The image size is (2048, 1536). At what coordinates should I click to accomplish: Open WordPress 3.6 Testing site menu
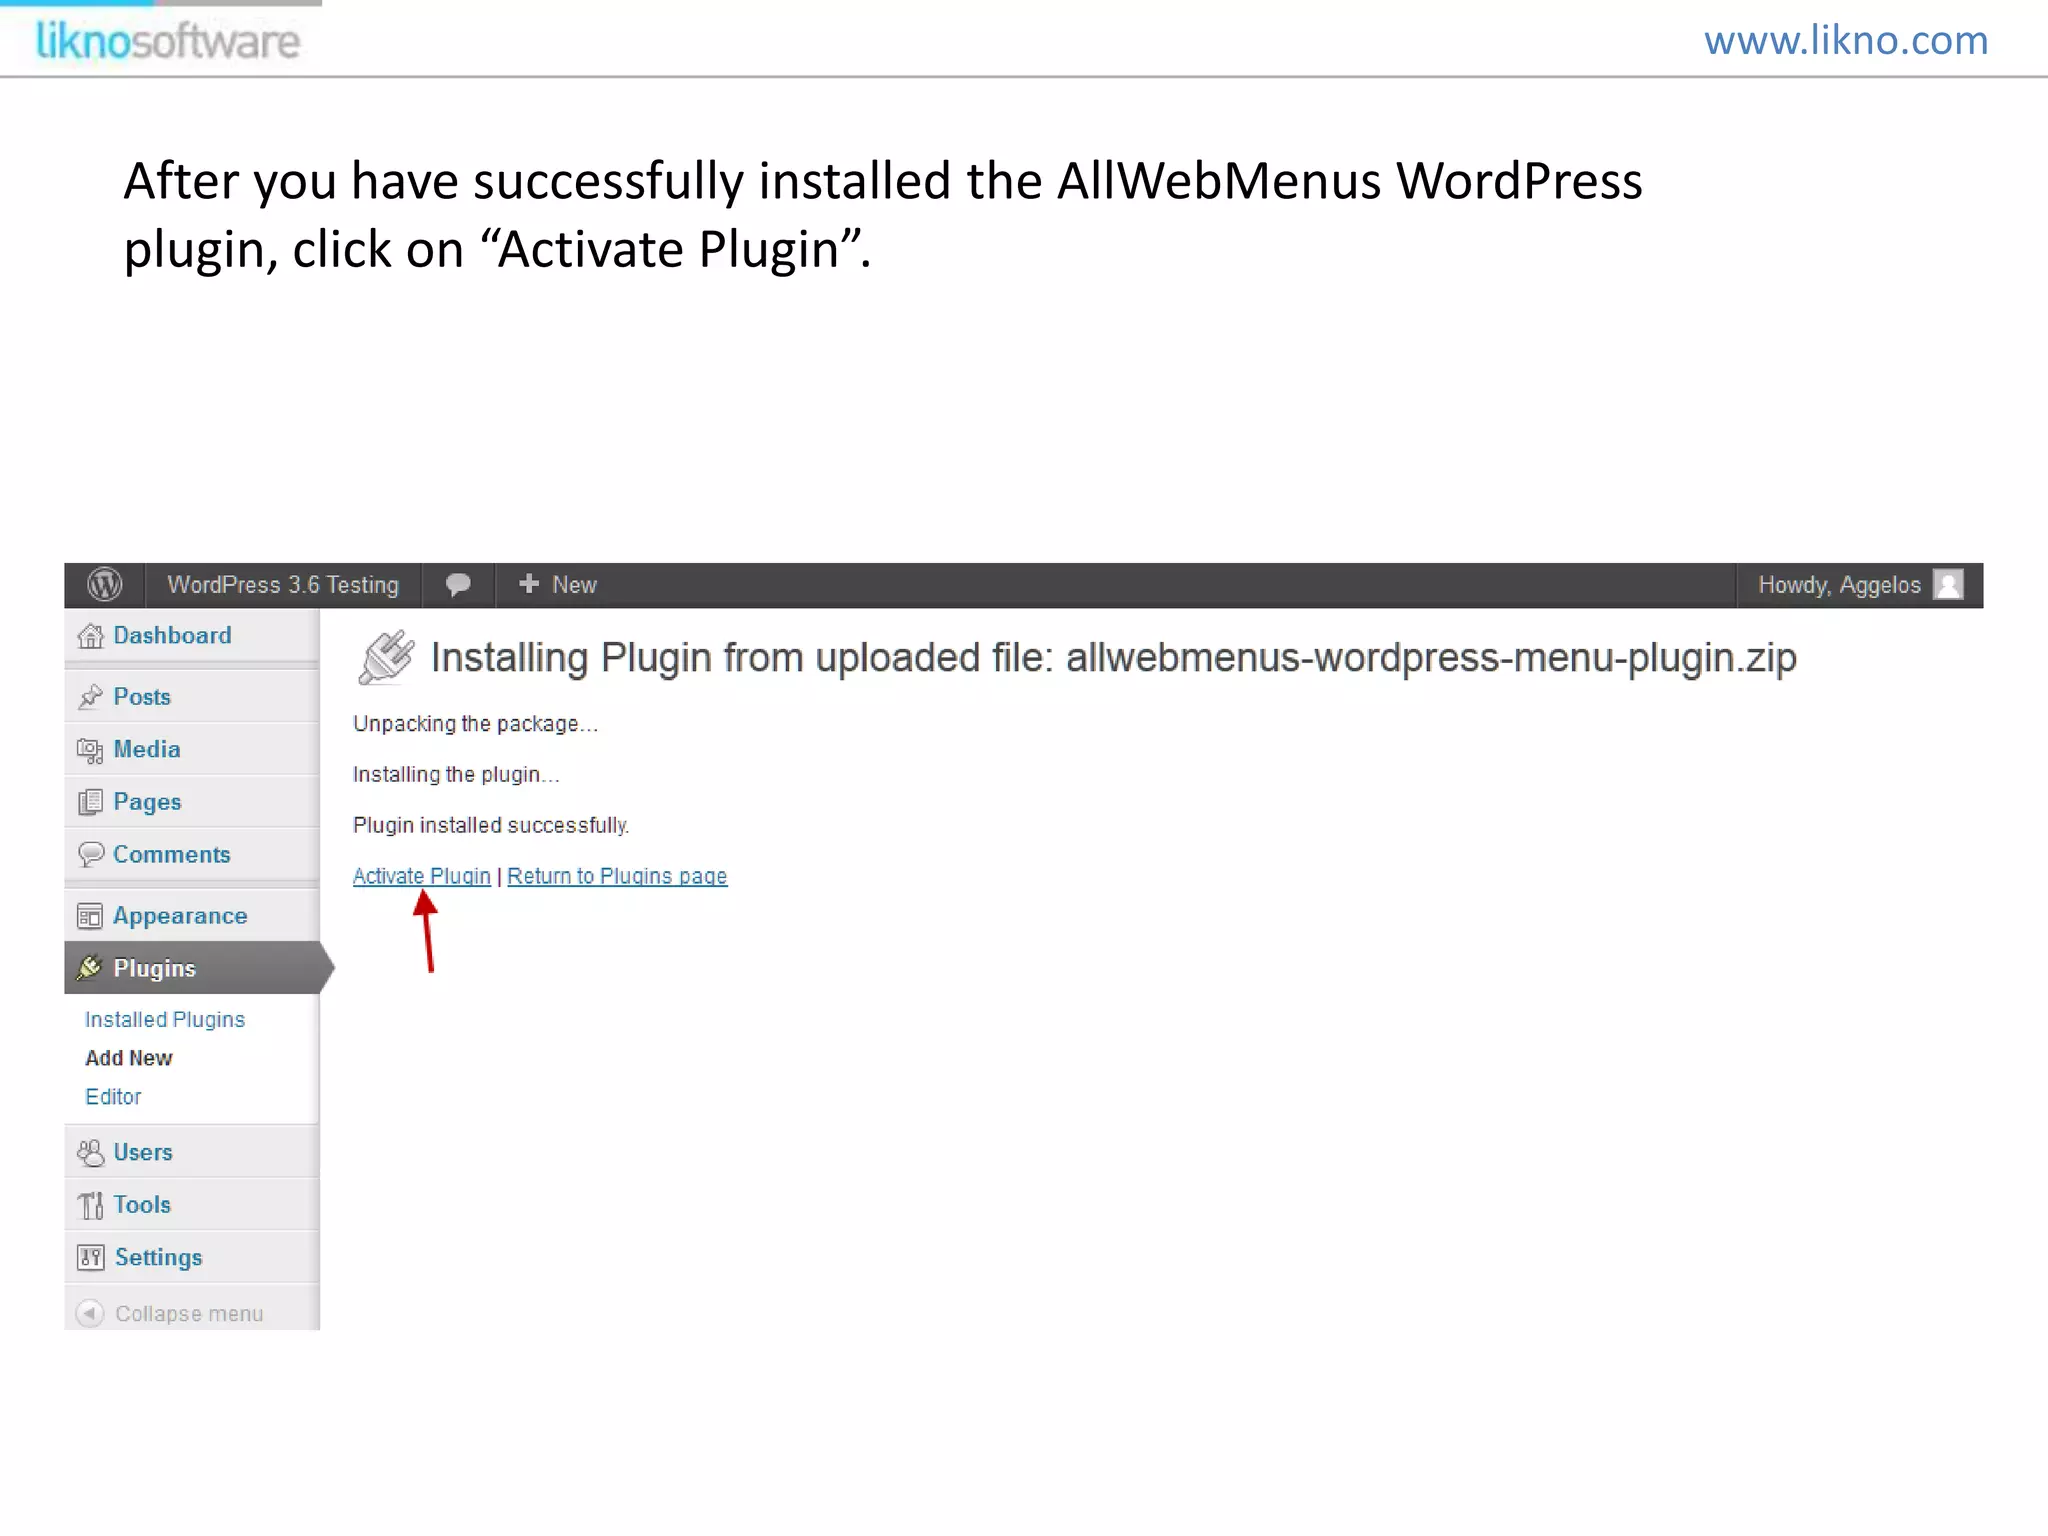tap(283, 585)
